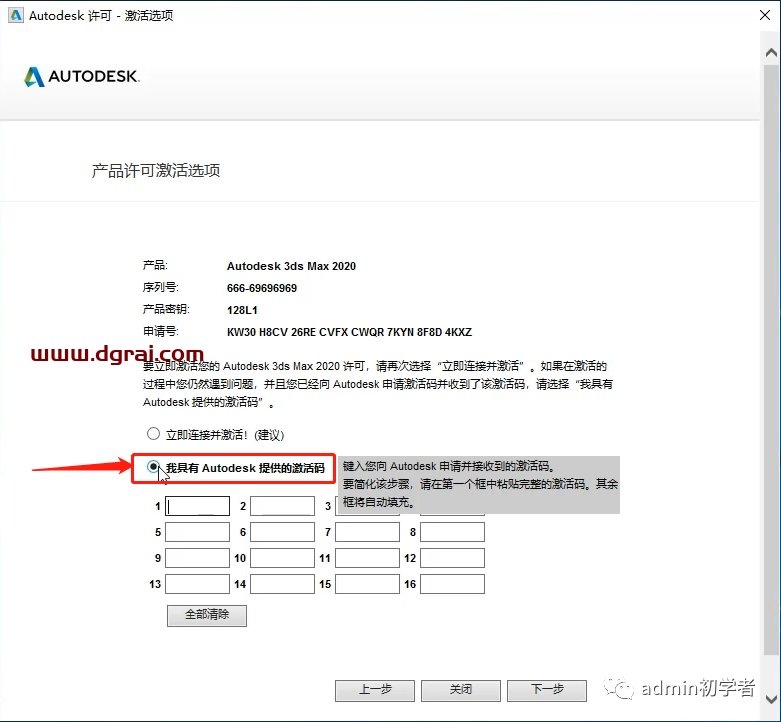Image resolution: width=781 pixels, height=722 pixels.
Task: Click activation code field 9
Action: (197, 558)
